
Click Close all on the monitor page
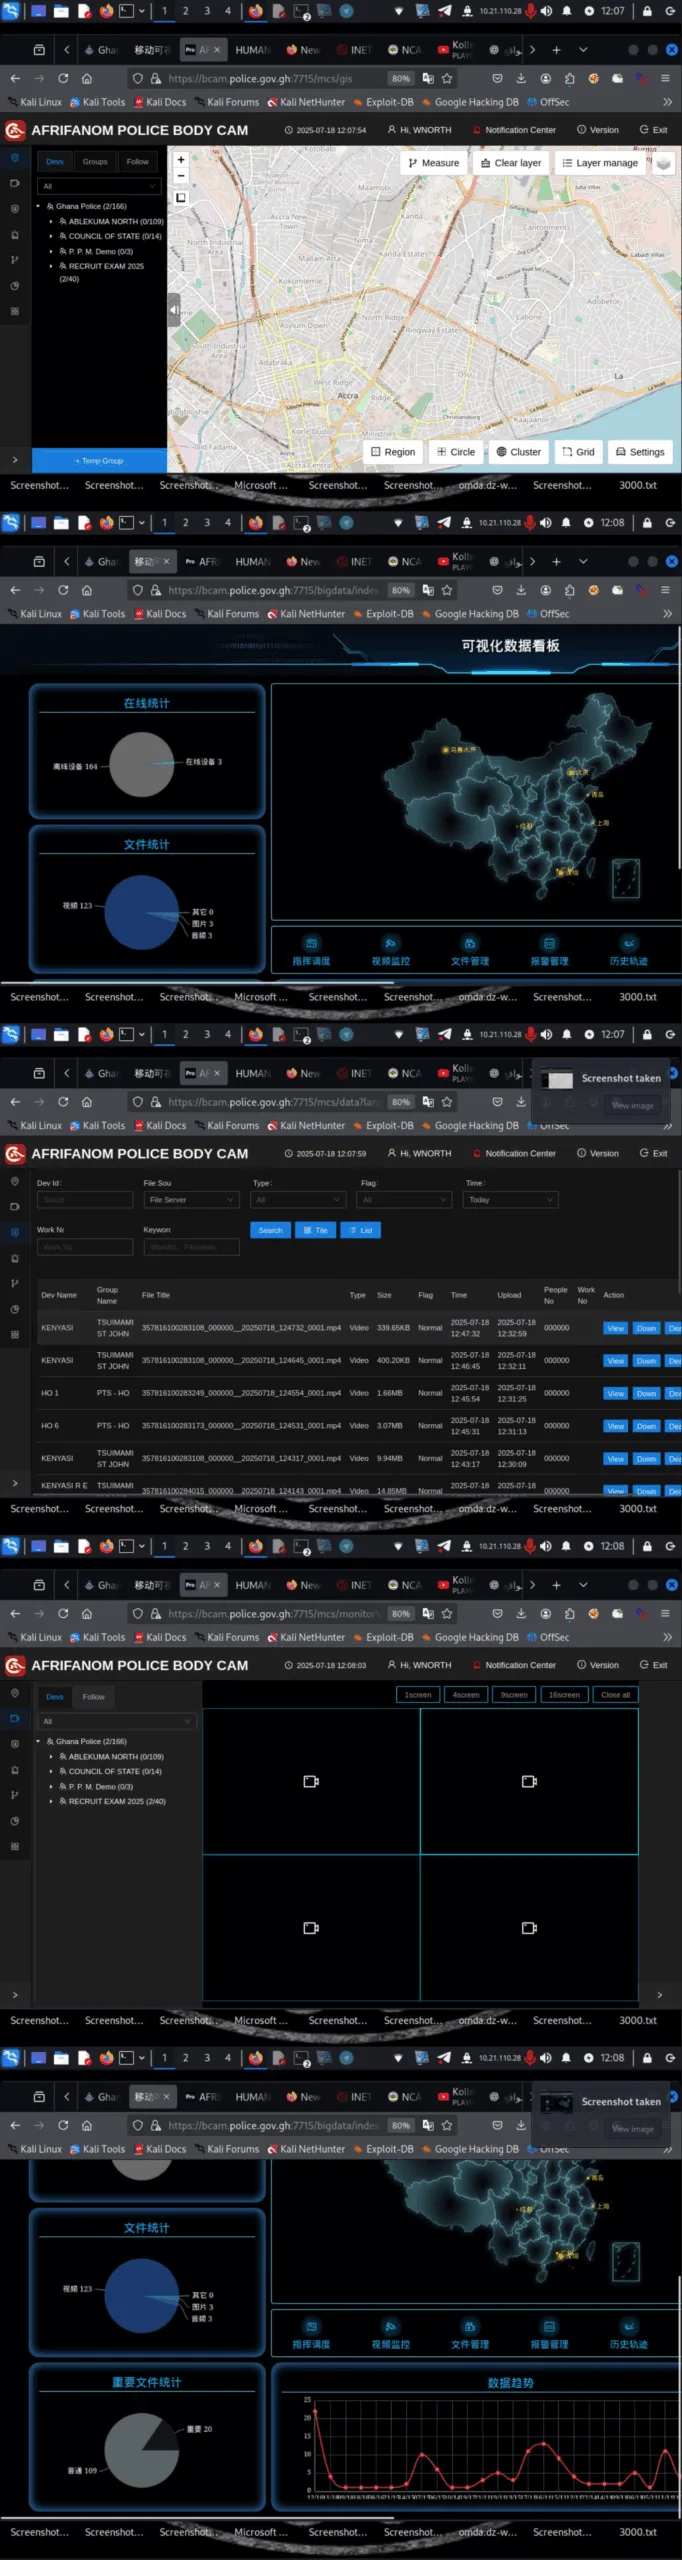click(615, 1695)
